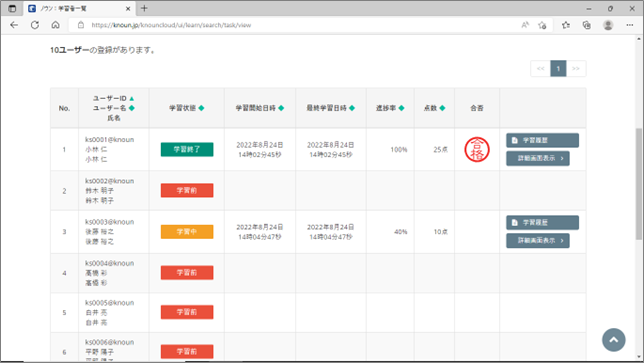
Task: Select user ID ks0005@knoun text
Action: 110,303
